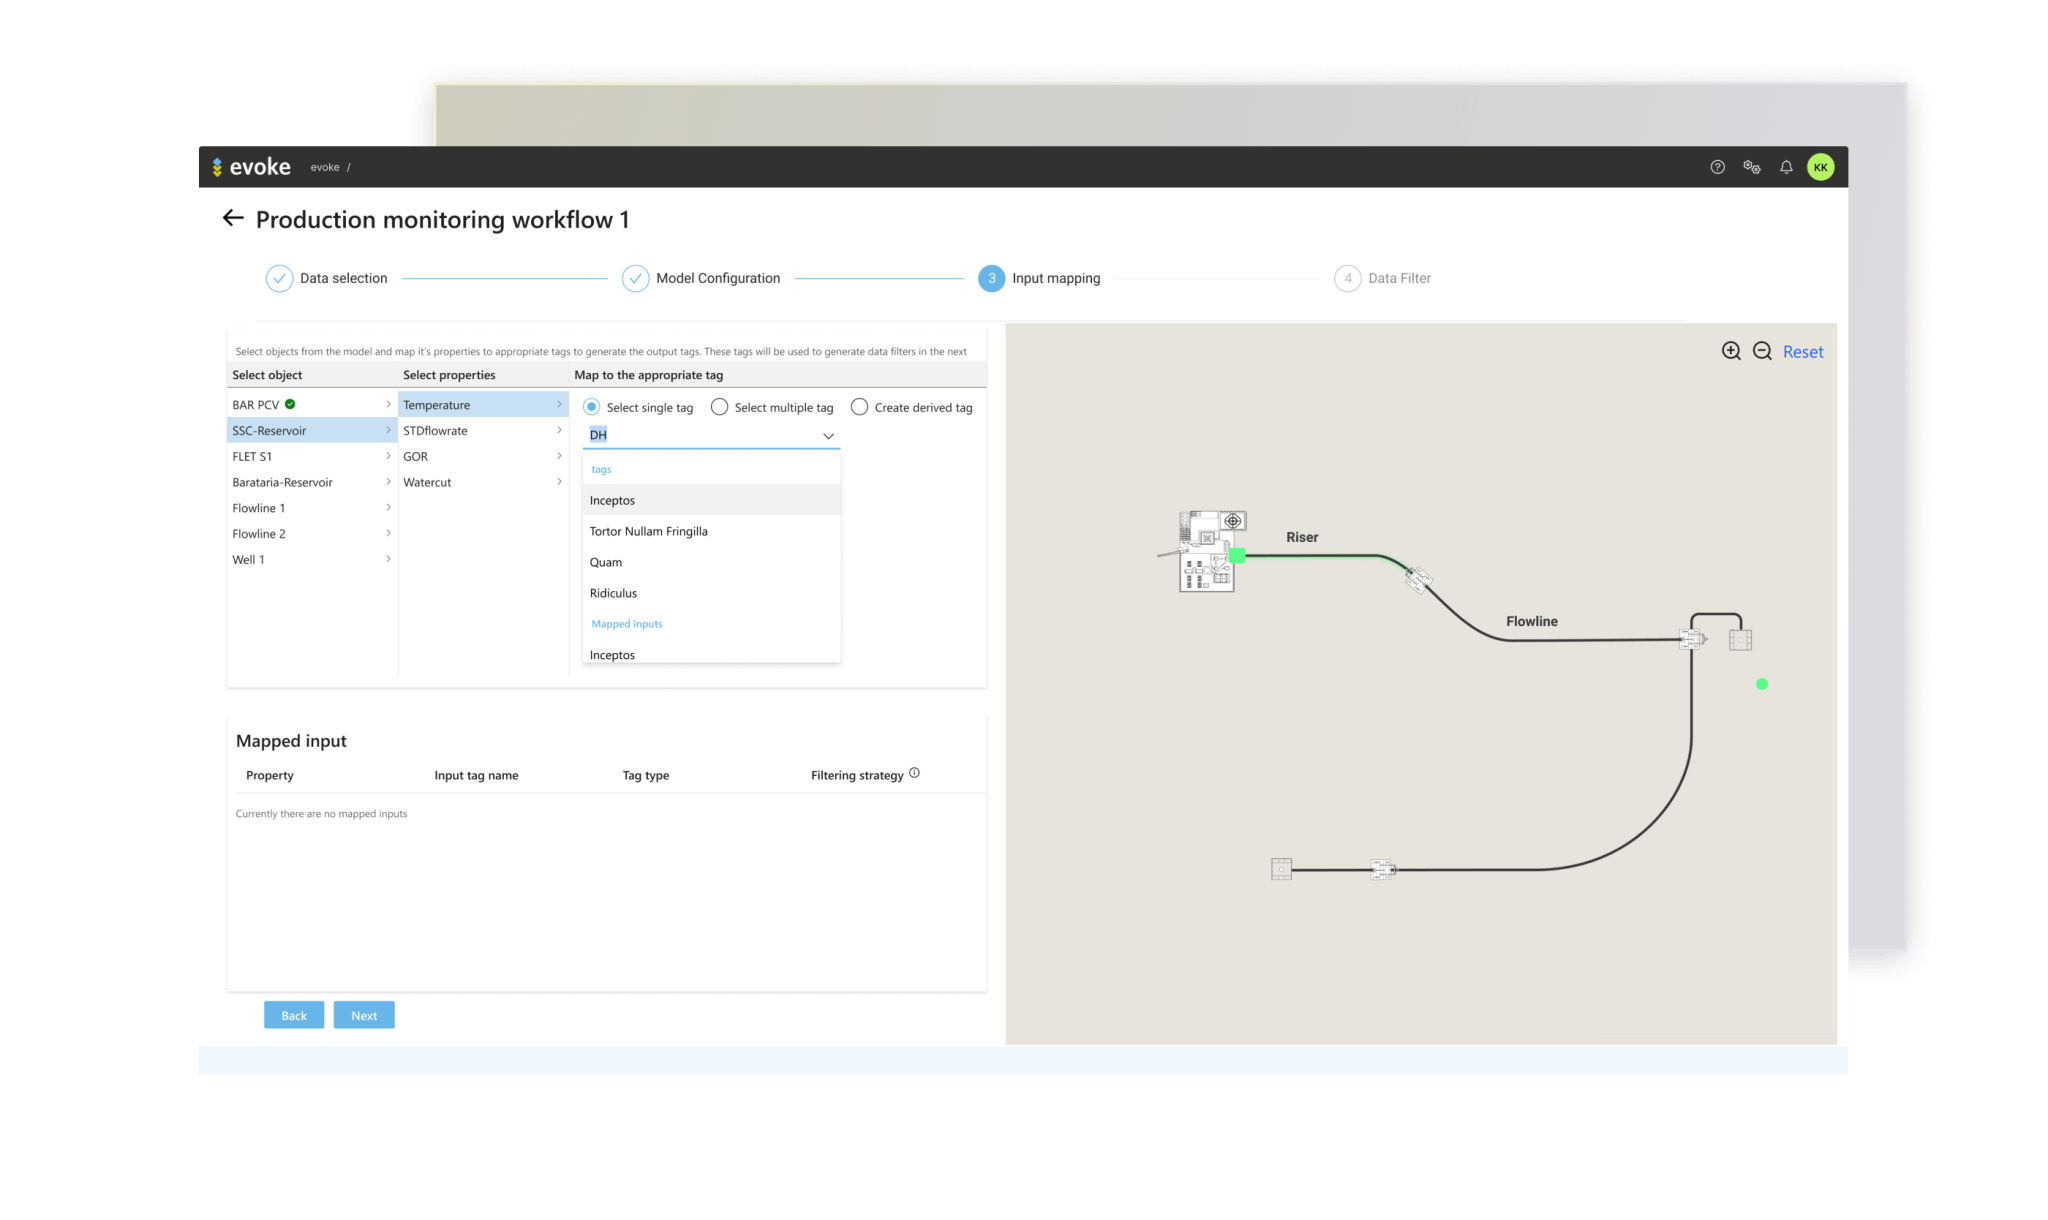The image size is (2048, 1220).
Task: Expand the FLET S1 object chevron
Action: [x=388, y=456]
